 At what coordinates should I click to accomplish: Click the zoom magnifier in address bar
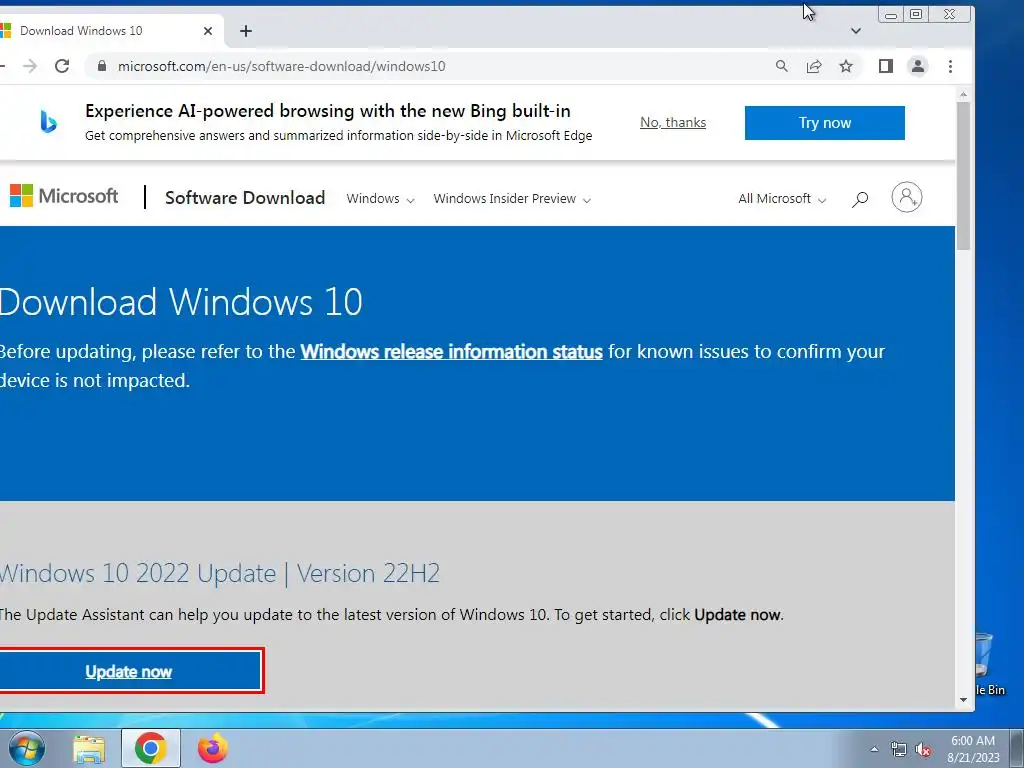pyautogui.click(x=782, y=66)
